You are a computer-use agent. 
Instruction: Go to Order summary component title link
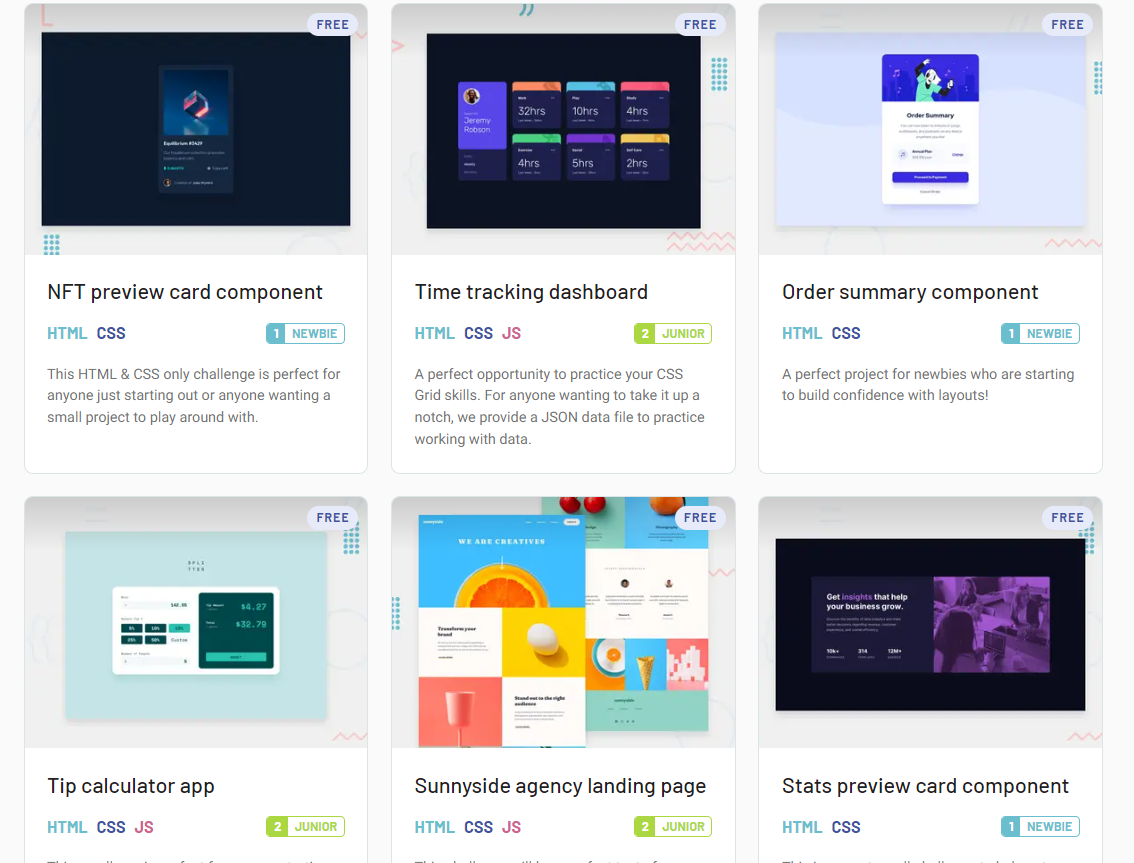point(910,292)
